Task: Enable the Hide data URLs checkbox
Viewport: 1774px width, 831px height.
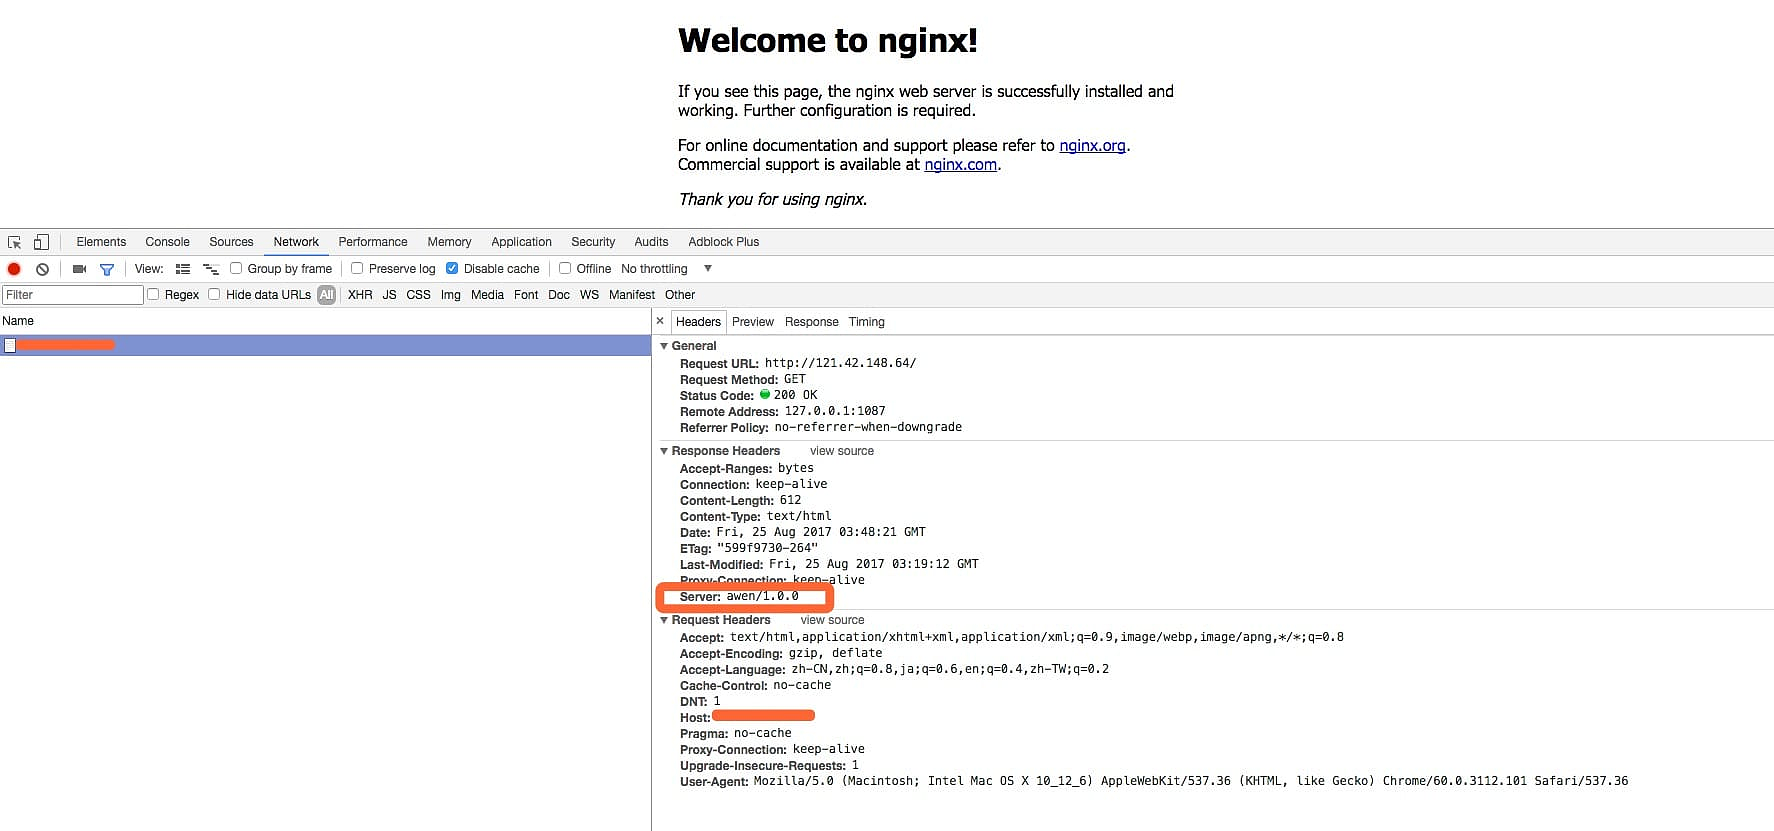Action: (214, 294)
